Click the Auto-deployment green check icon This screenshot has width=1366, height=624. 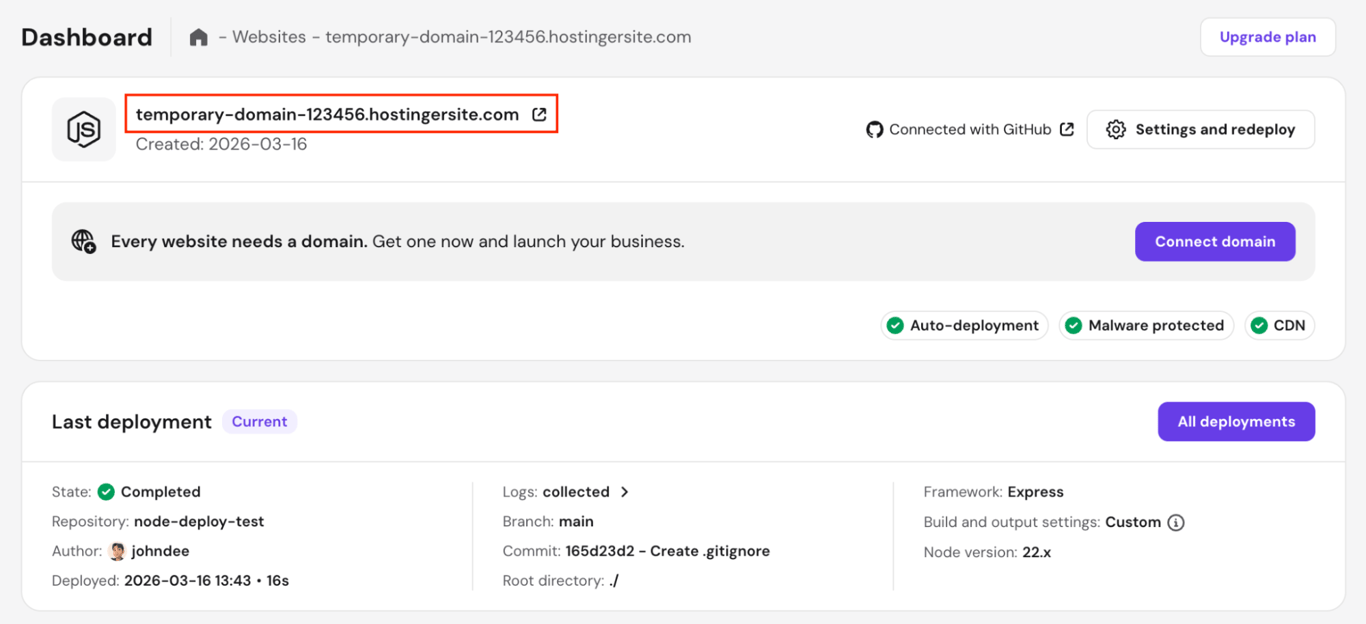point(895,325)
